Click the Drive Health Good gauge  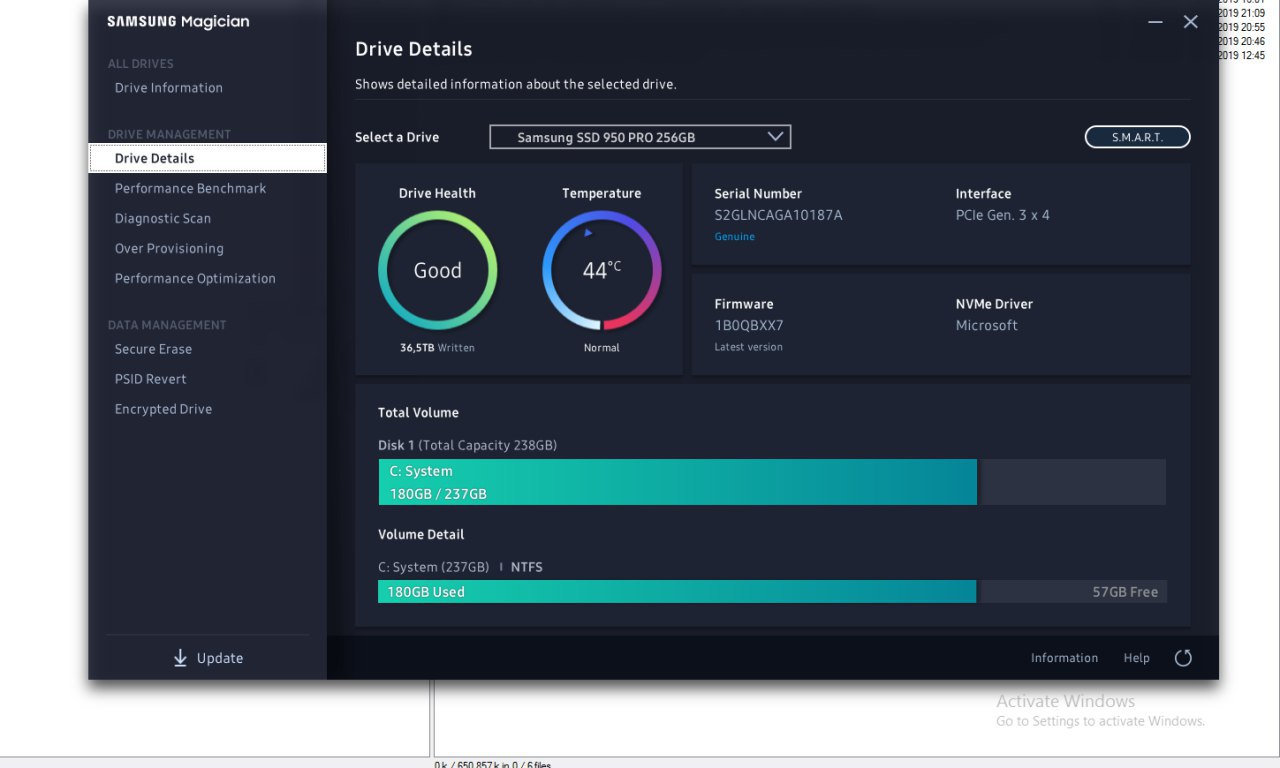[x=438, y=270]
